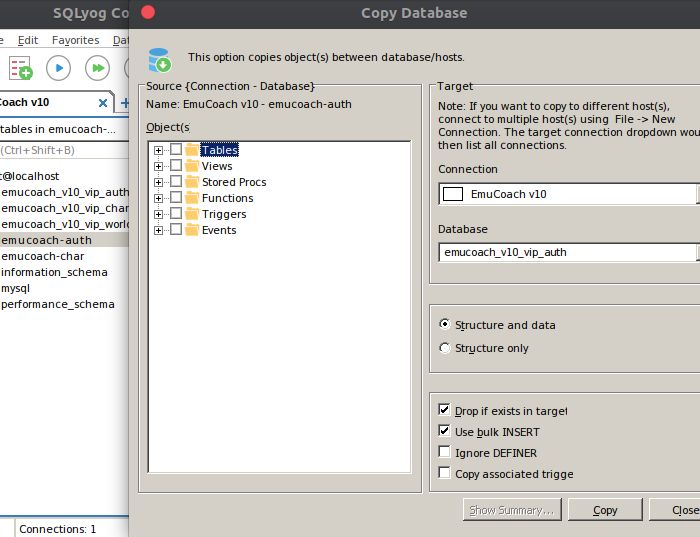Viewport: 700px width, 537px height.
Task: Enable Copy associated triggers checkbox
Action: pyautogui.click(x=444, y=472)
